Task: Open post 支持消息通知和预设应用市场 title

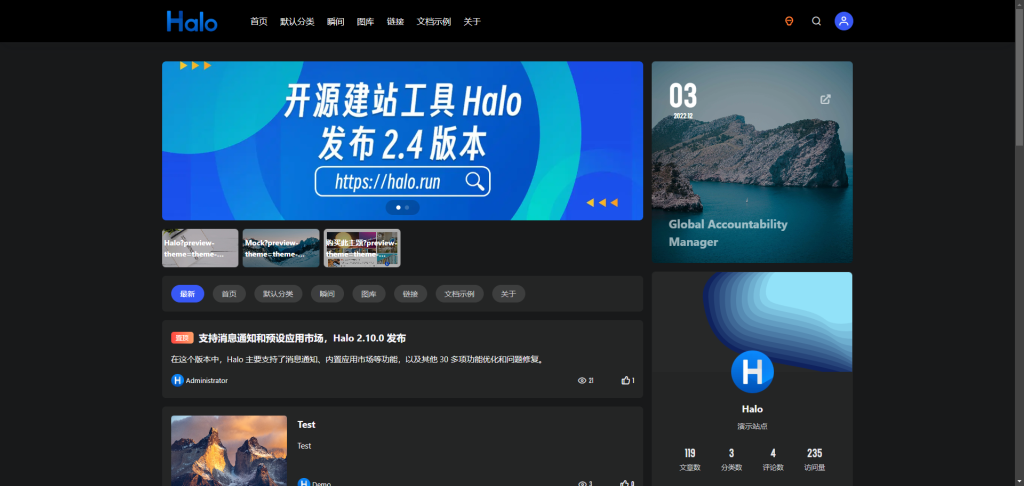Action: [x=302, y=338]
